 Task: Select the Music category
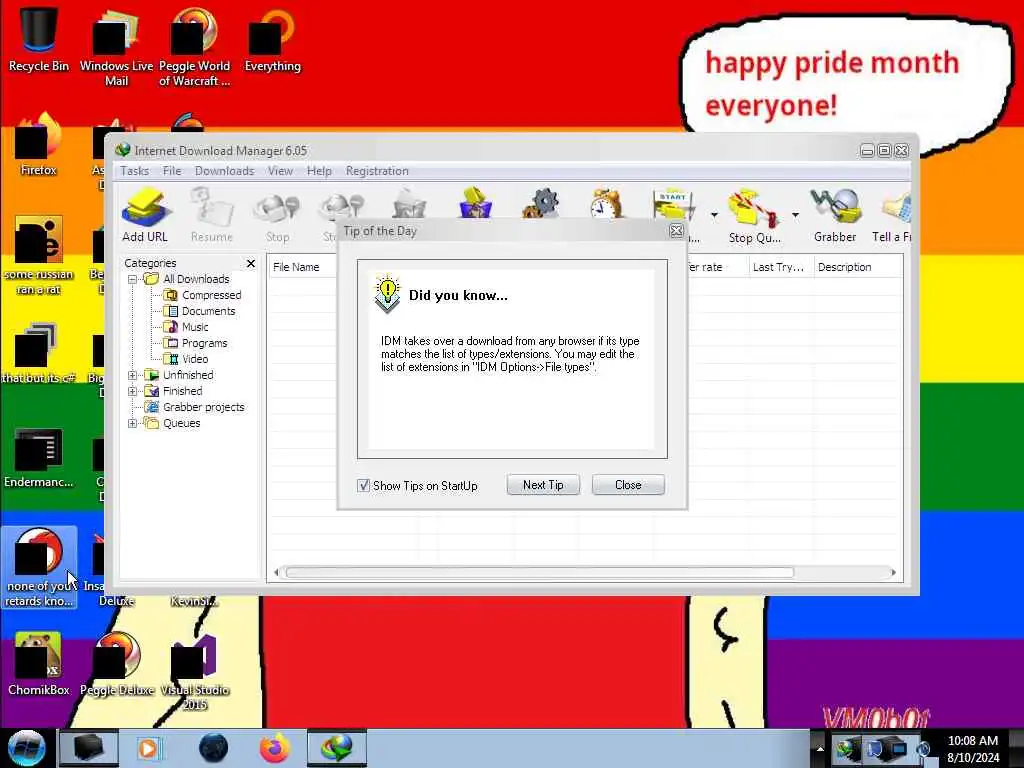(195, 327)
